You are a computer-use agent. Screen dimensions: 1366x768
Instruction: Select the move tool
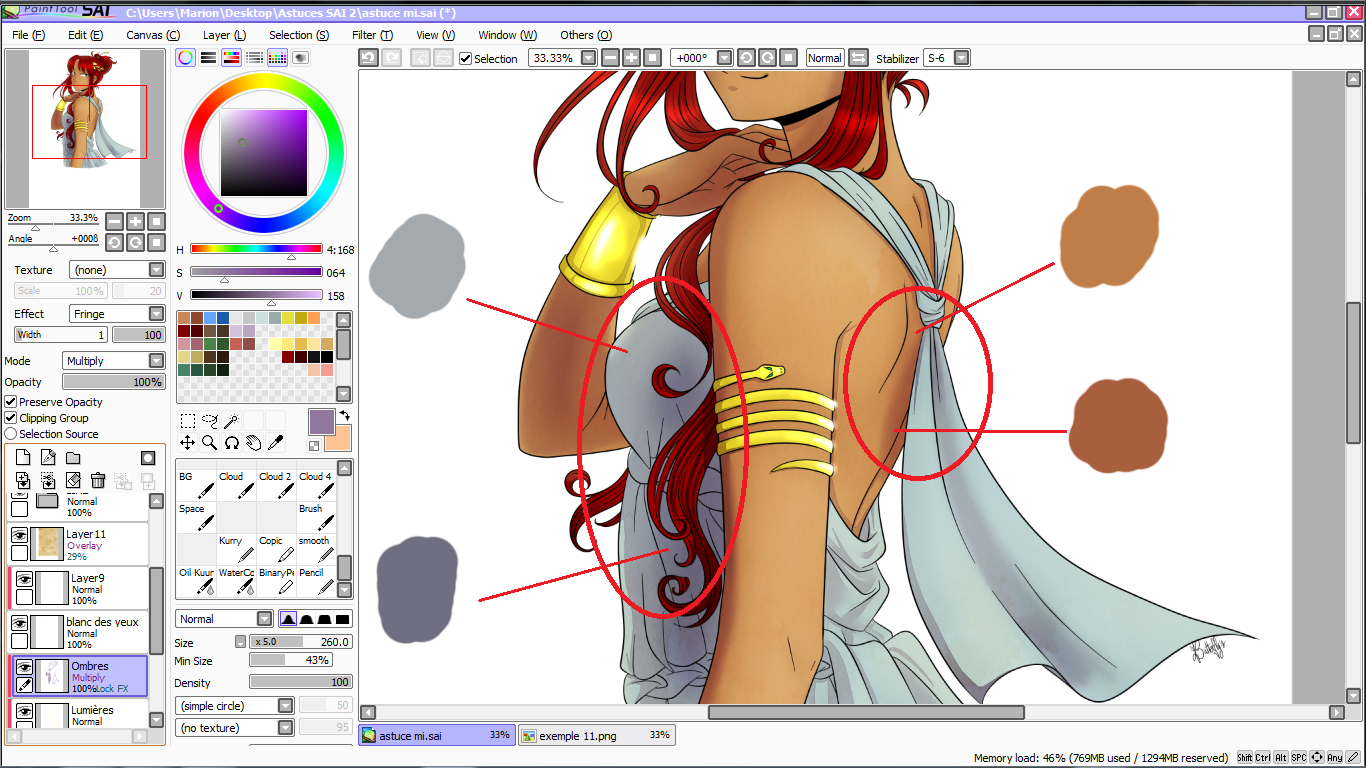pos(187,442)
